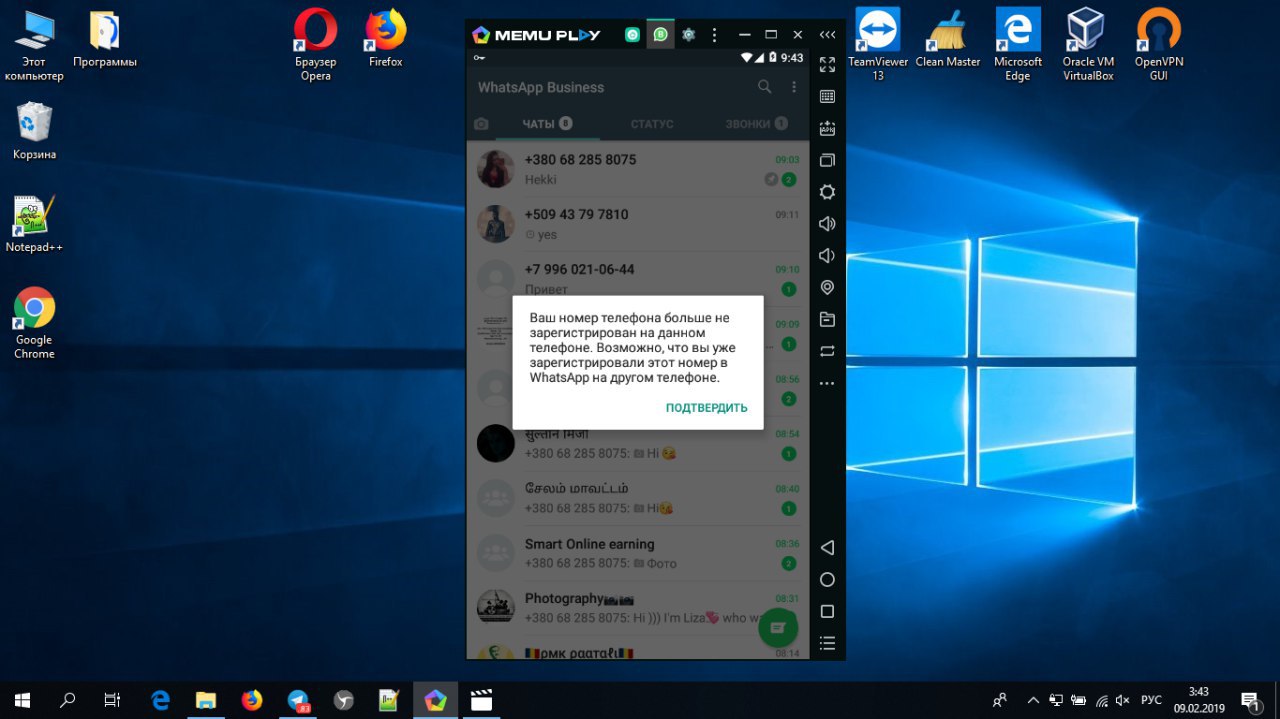Toggle MEmu fullscreen mode icon

(x=827, y=65)
